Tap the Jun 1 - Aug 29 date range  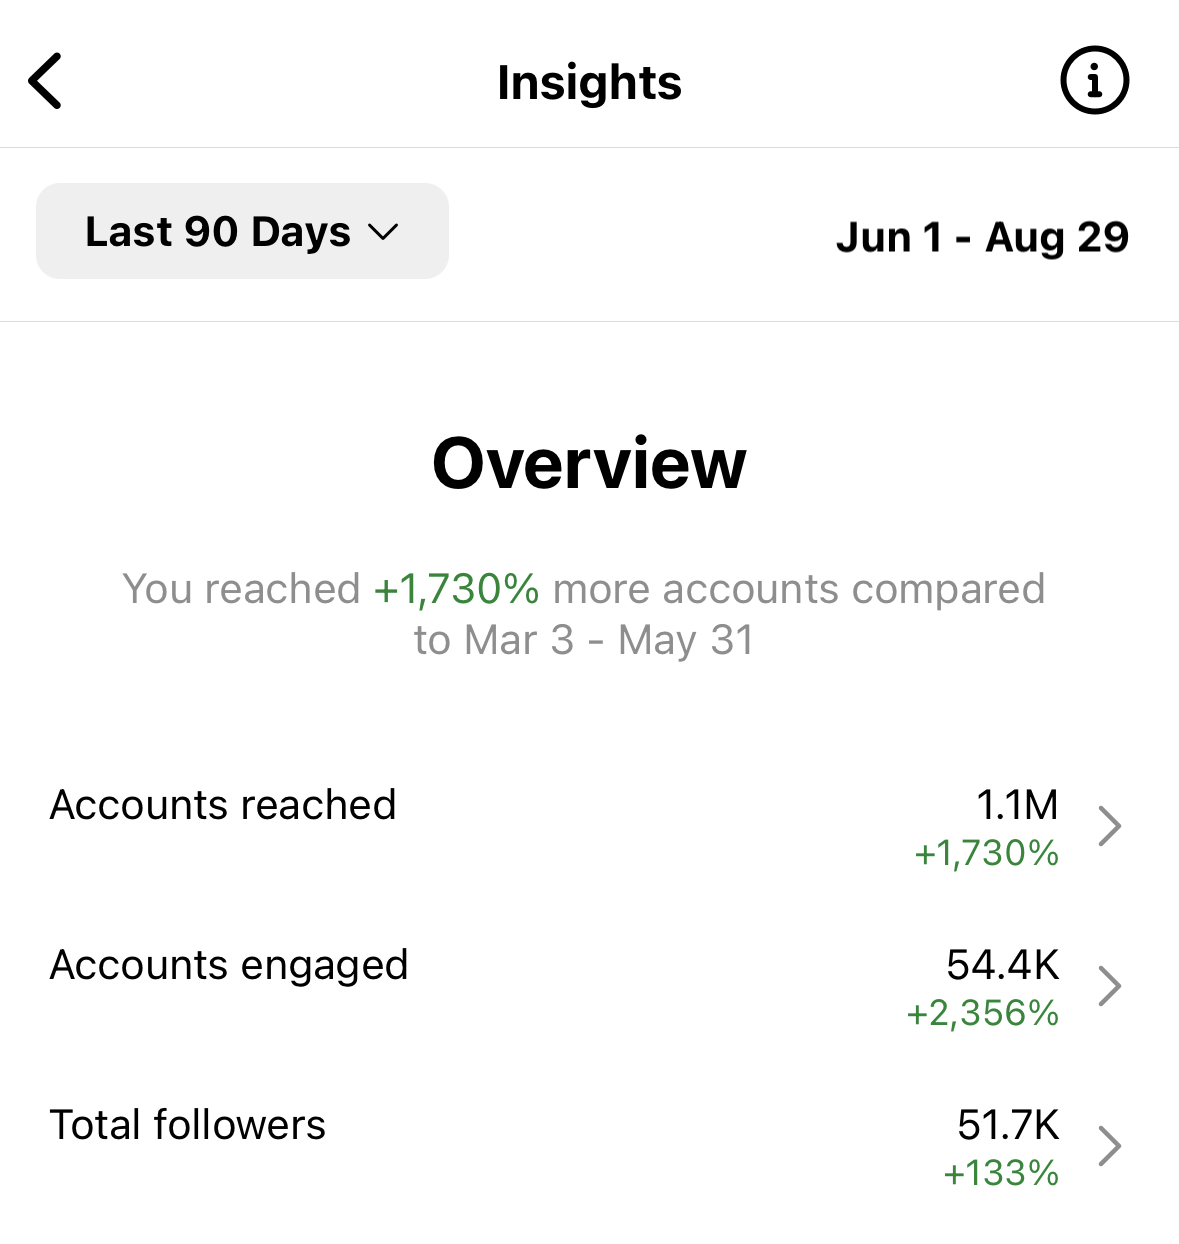(982, 238)
